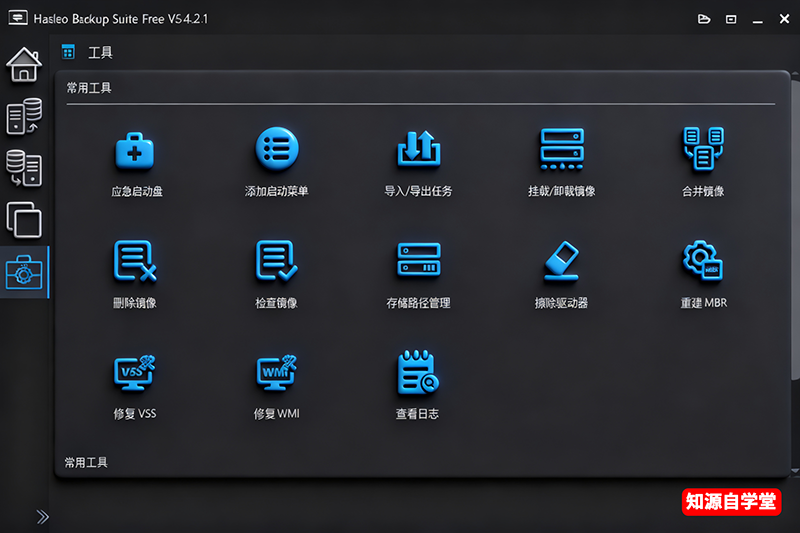The image size is (800, 533).
Task: Minimize the Hasleo Backup Suite window
Action: point(758,20)
